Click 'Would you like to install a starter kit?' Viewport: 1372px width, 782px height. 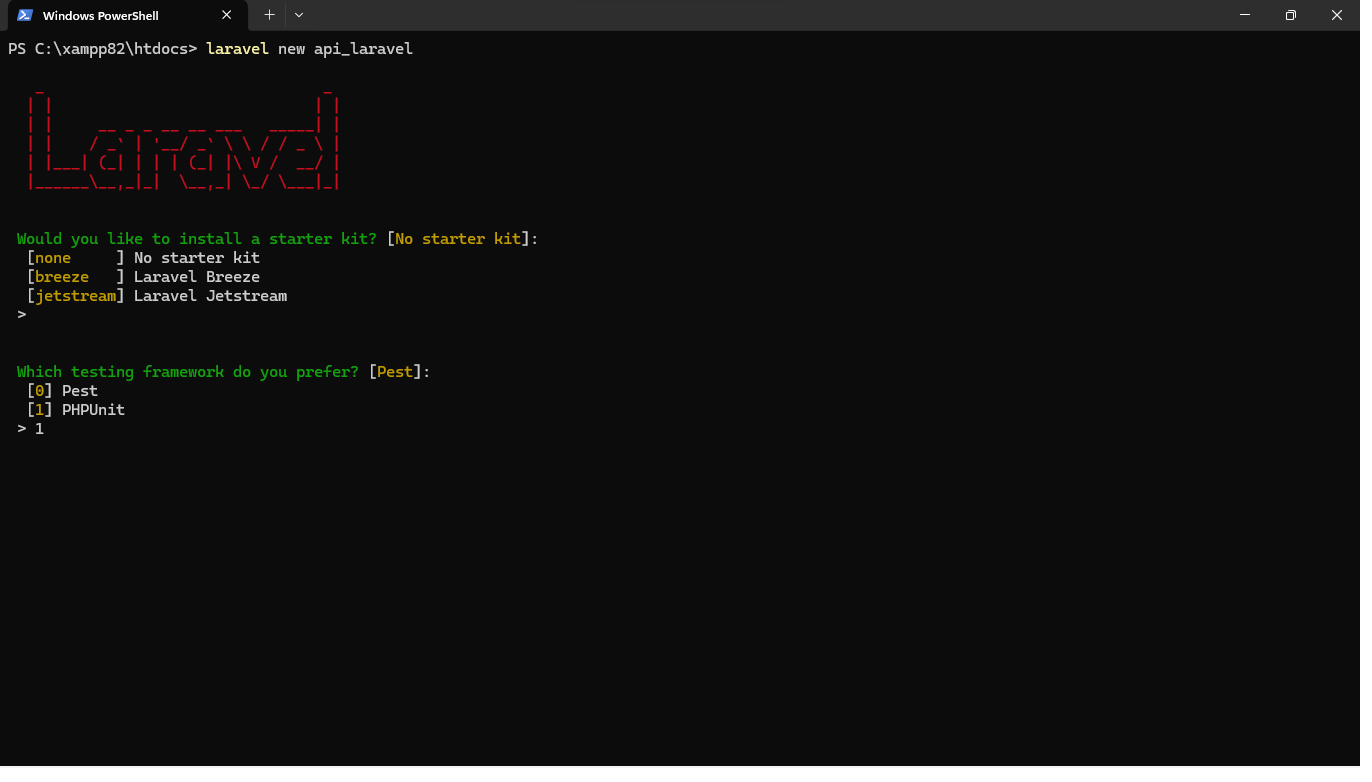[197, 239]
